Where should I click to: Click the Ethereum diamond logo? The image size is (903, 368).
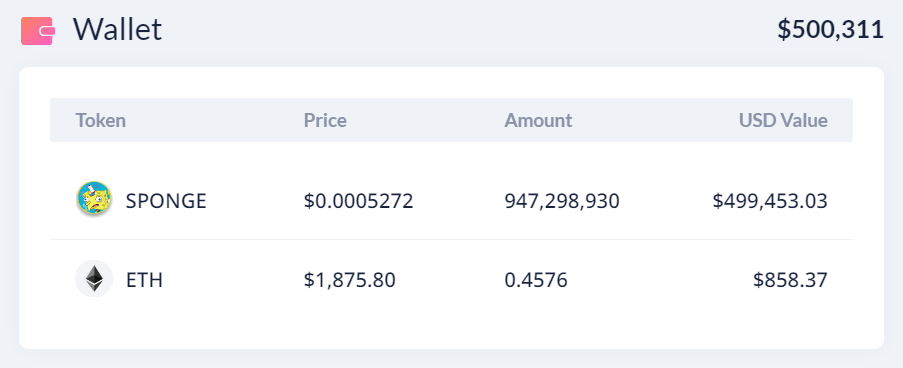coord(93,279)
